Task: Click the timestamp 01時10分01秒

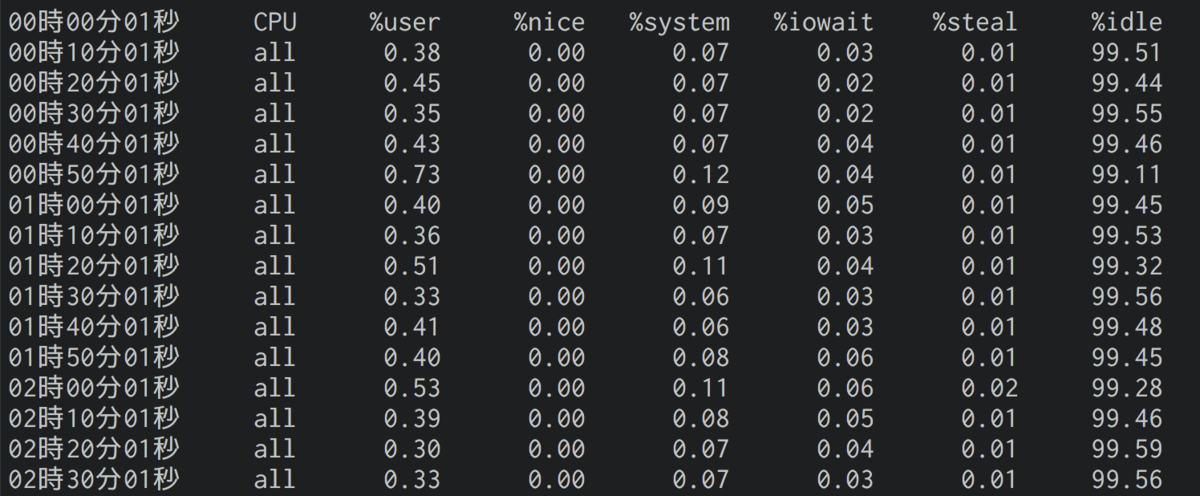Action: tap(94, 236)
